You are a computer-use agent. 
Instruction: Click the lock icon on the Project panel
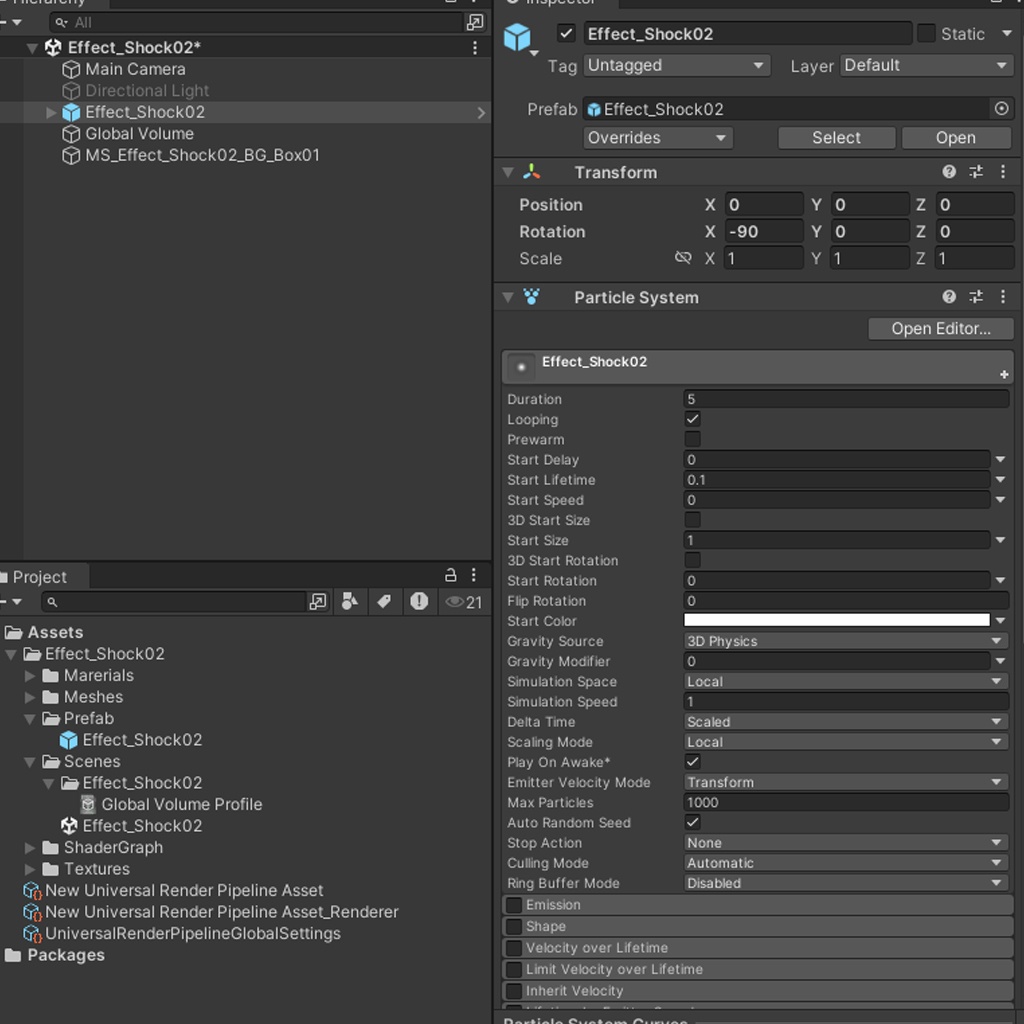pyautogui.click(x=452, y=575)
